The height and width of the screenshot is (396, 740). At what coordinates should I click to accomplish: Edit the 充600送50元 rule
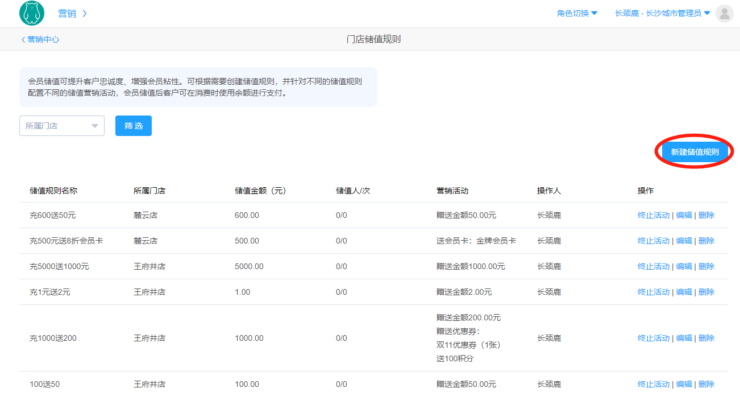click(683, 215)
